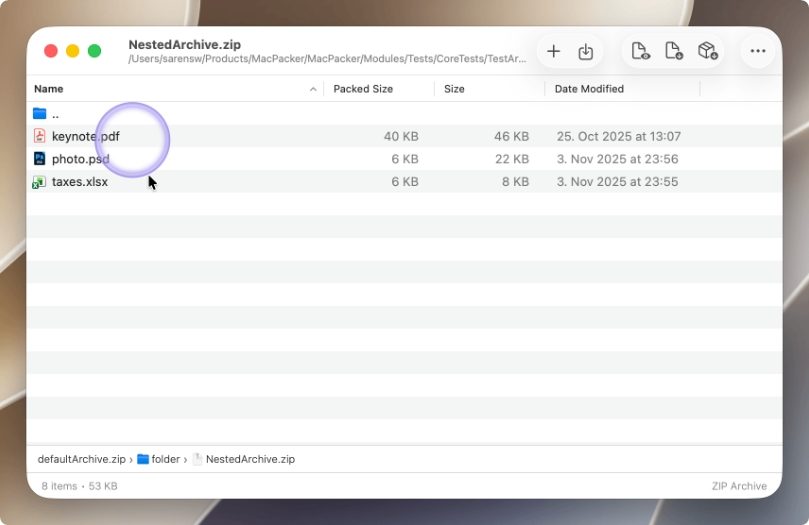Select the '..' parent directory row
809x525 pixels.
(404, 113)
